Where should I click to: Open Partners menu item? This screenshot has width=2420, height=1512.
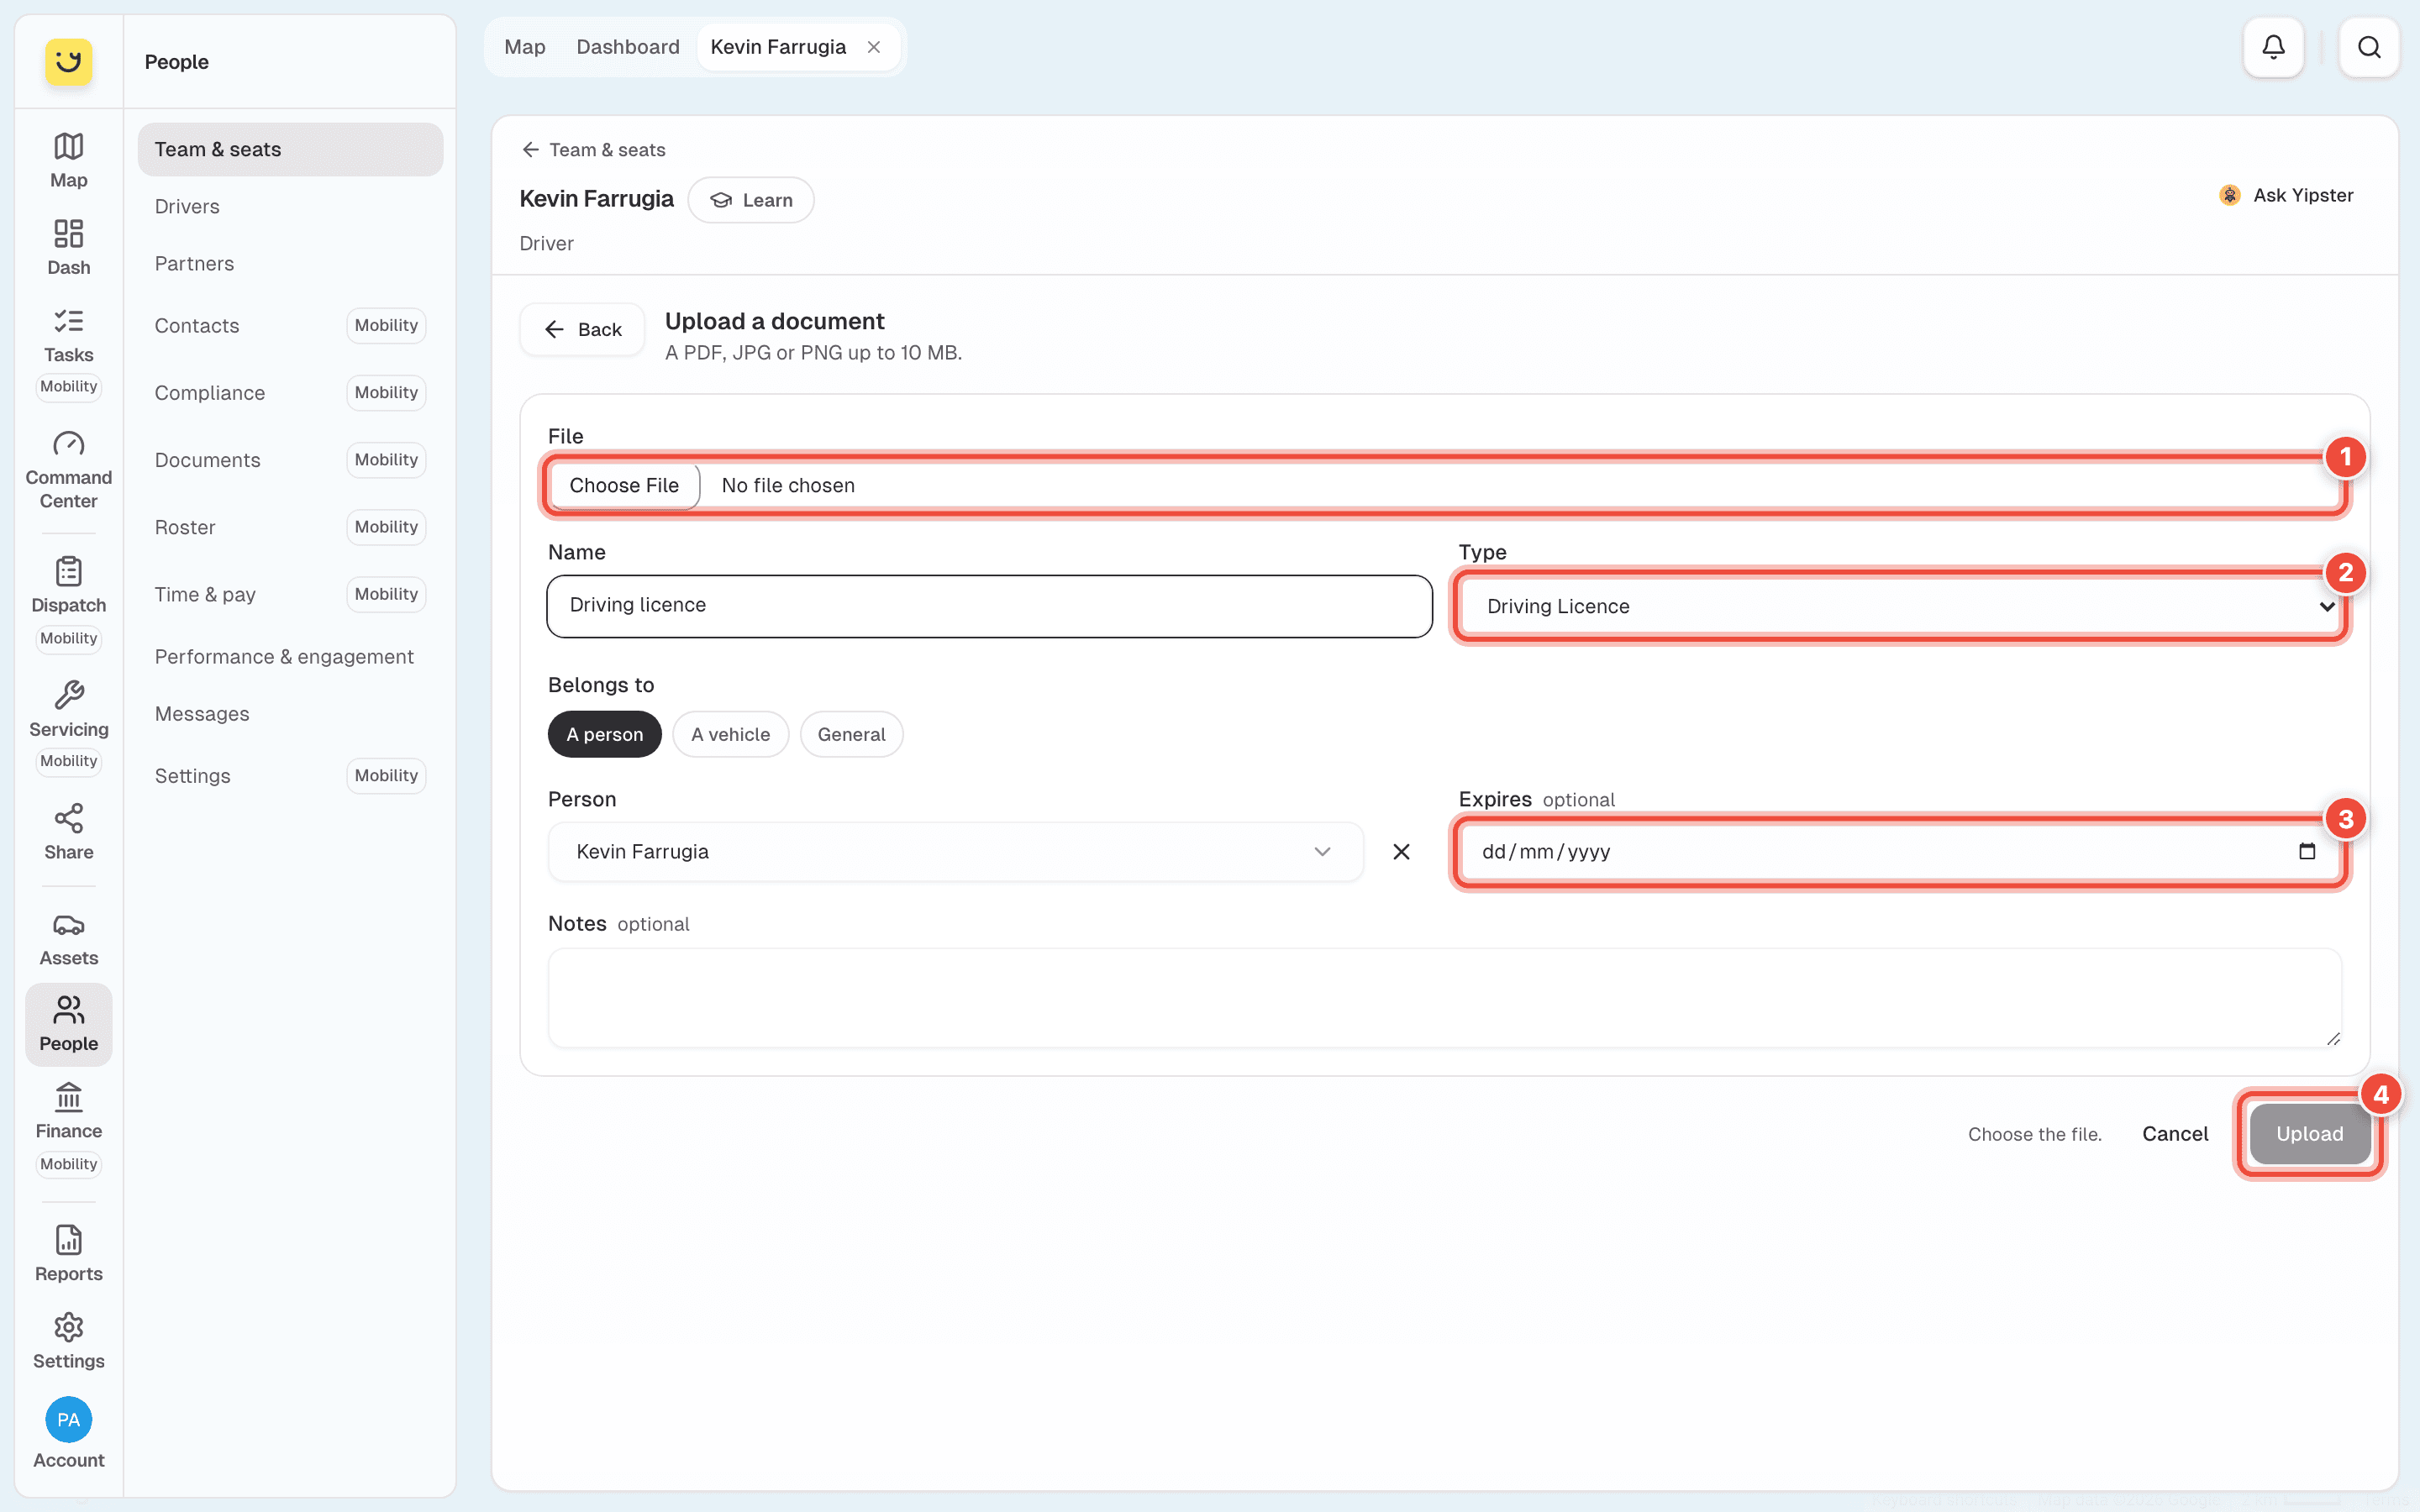pos(290,263)
